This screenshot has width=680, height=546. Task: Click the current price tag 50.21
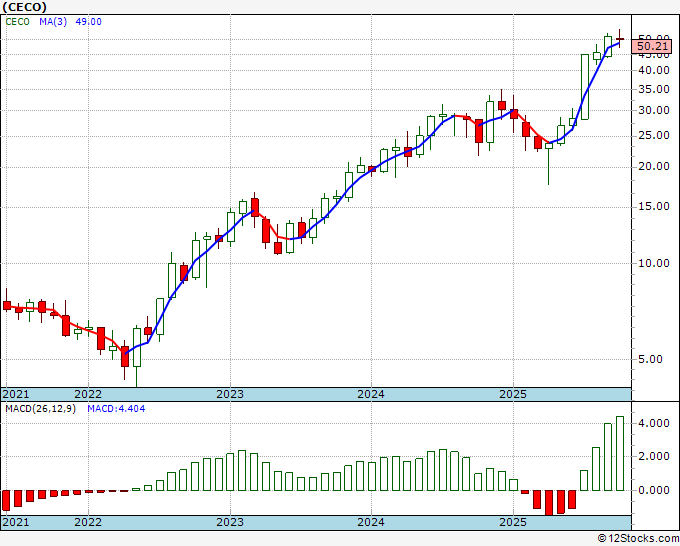click(652, 46)
